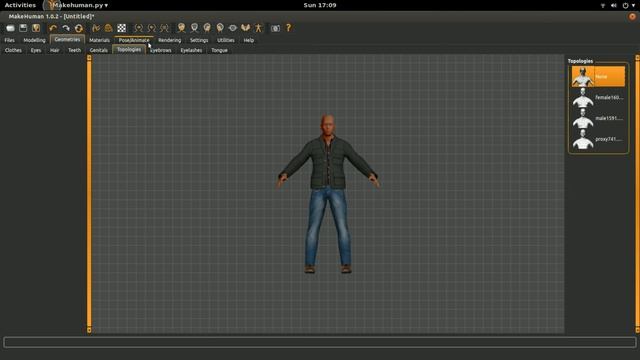
Task: Select the proxy741 topology
Action: [598, 139]
